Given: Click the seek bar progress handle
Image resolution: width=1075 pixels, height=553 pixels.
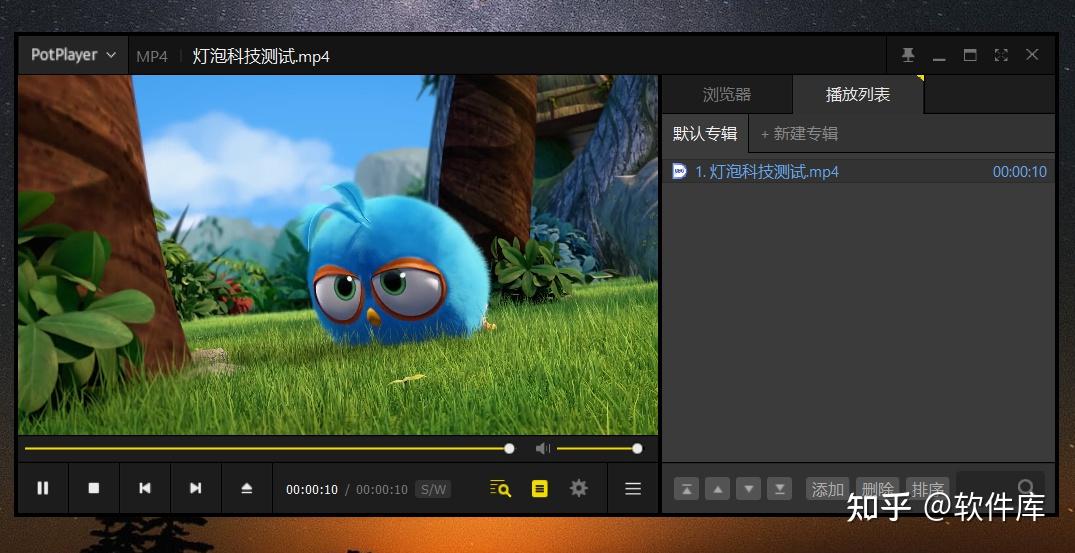Looking at the screenshot, I should tap(509, 449).
